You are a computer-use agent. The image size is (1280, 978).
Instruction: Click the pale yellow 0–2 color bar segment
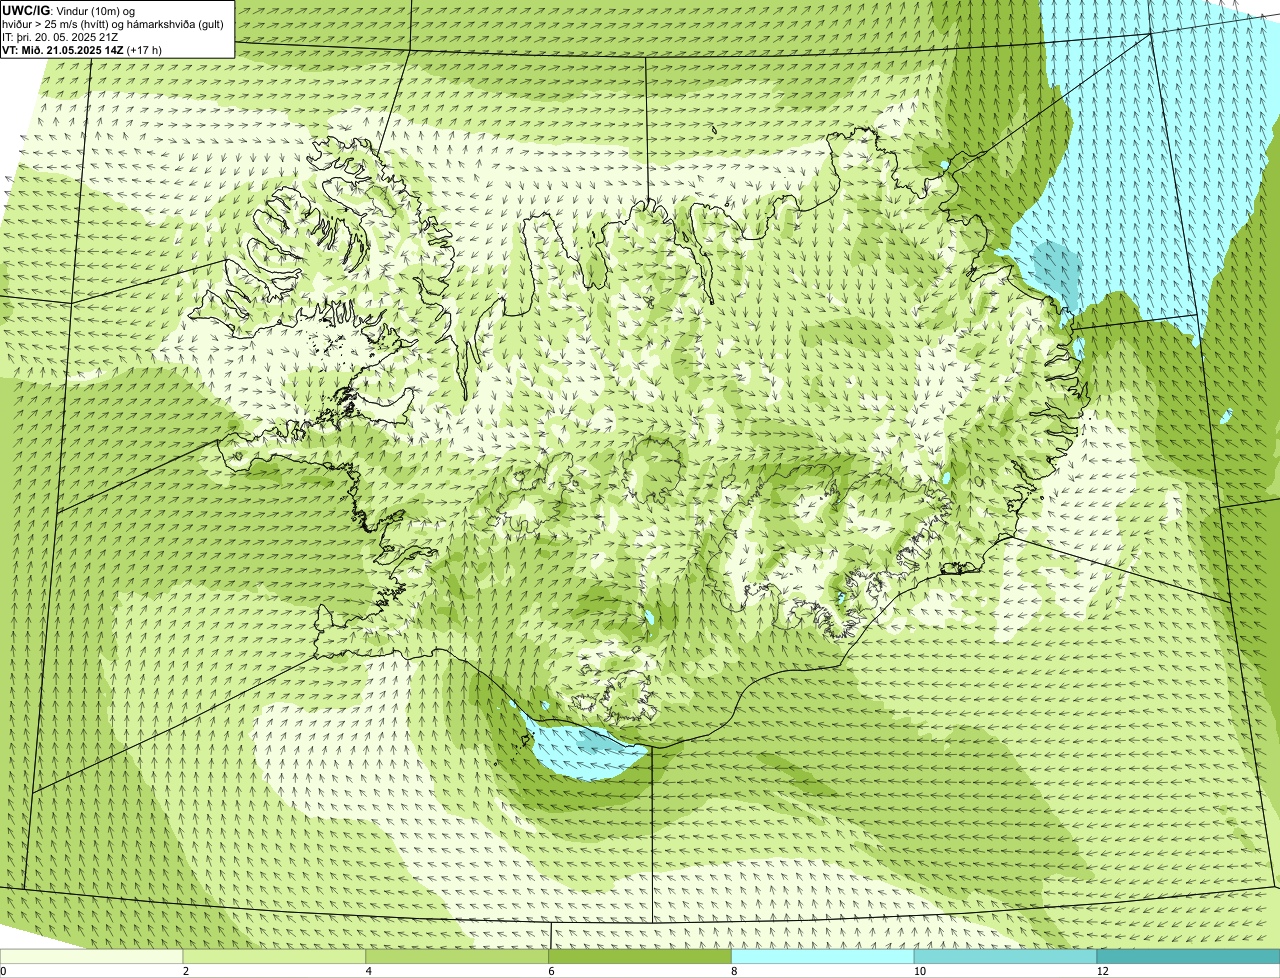point(91,956)
